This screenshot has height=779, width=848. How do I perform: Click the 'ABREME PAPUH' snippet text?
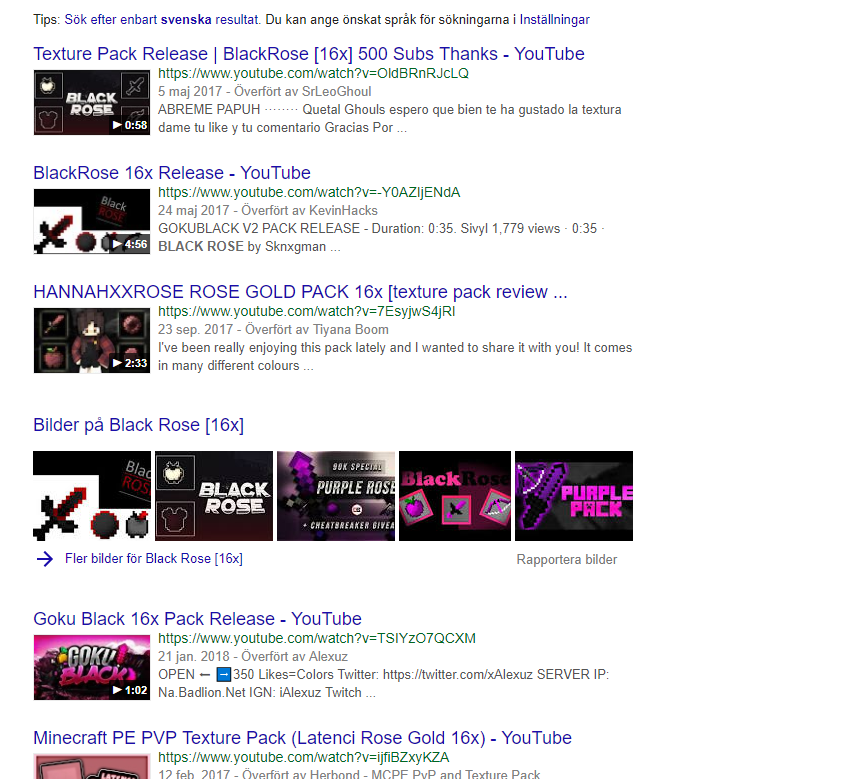[389, 118]
